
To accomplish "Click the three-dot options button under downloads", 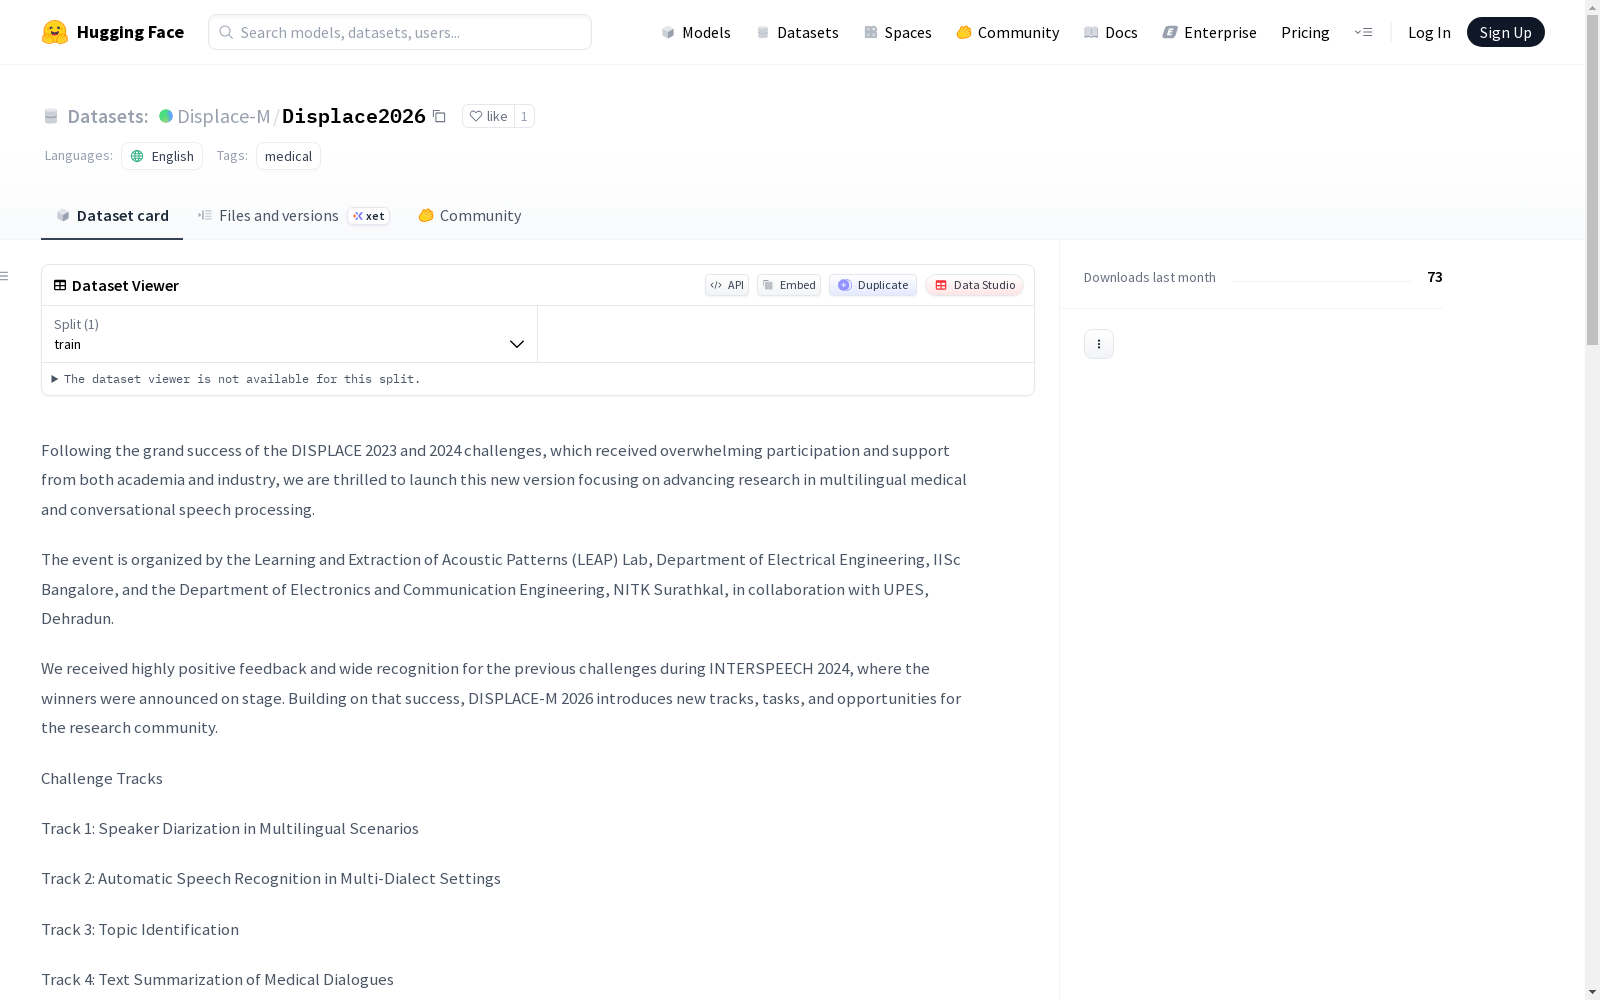I will point(1099,344).
